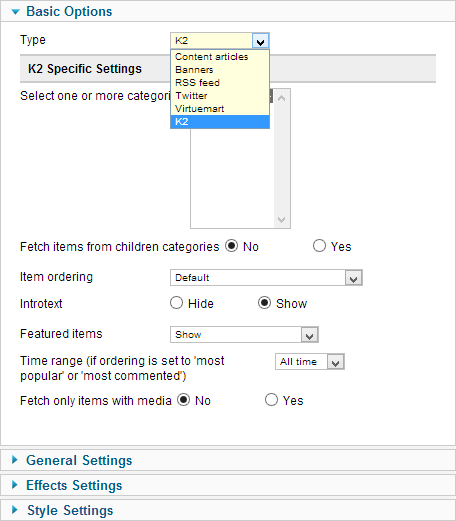The width and height of the screenshot is (456, 521).
Task: Expand the Effects Settings panel arrow
Action: [x=15, y=485]
